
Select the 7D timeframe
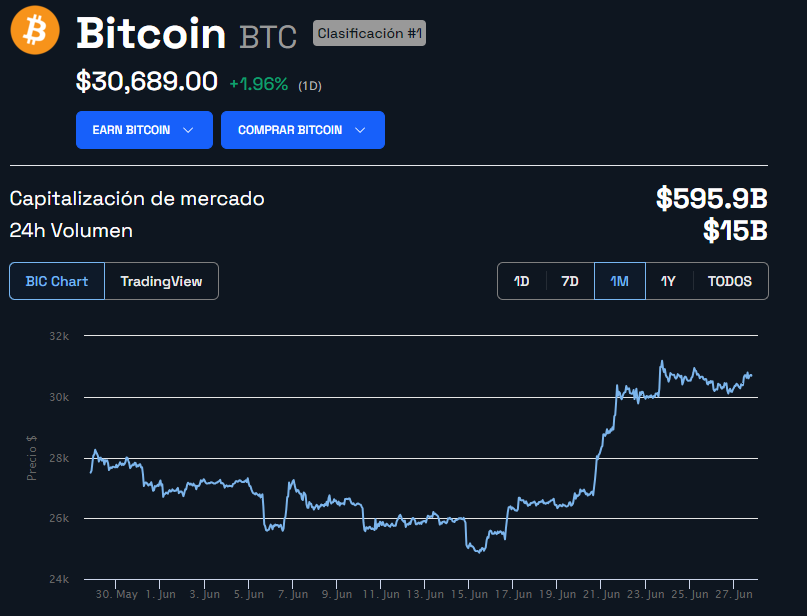click(x=569, y=281)
